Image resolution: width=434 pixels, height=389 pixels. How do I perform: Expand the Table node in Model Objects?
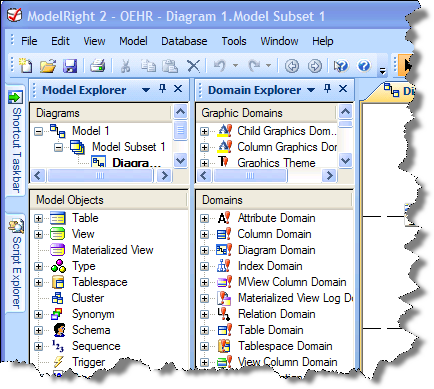click(x=39, y=219)
